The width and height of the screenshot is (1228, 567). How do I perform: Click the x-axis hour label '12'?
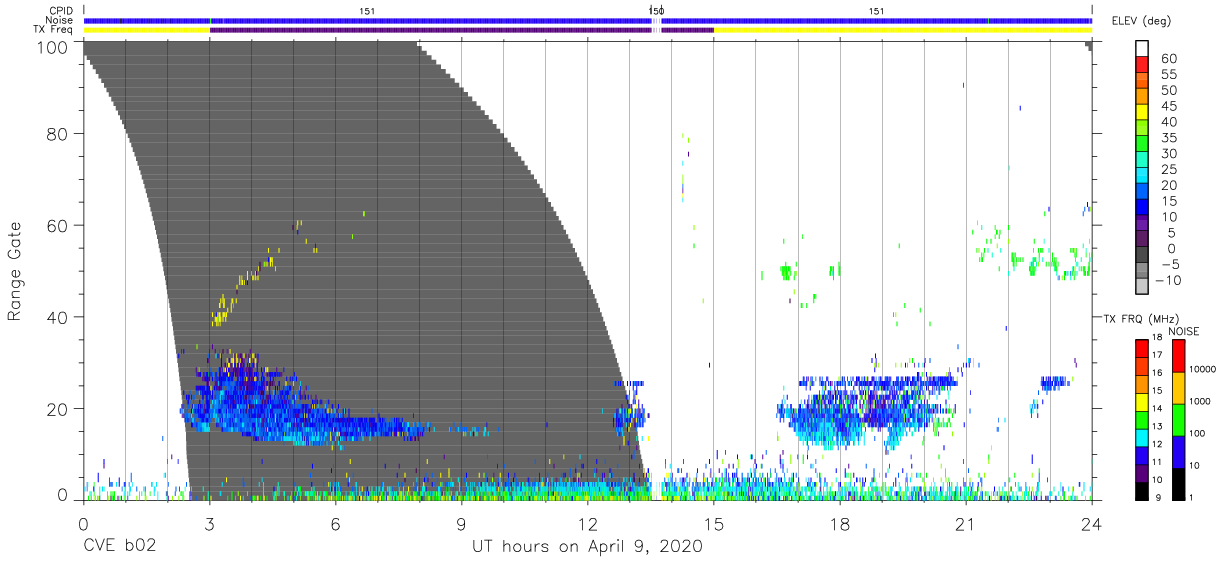tap(588, 523)
